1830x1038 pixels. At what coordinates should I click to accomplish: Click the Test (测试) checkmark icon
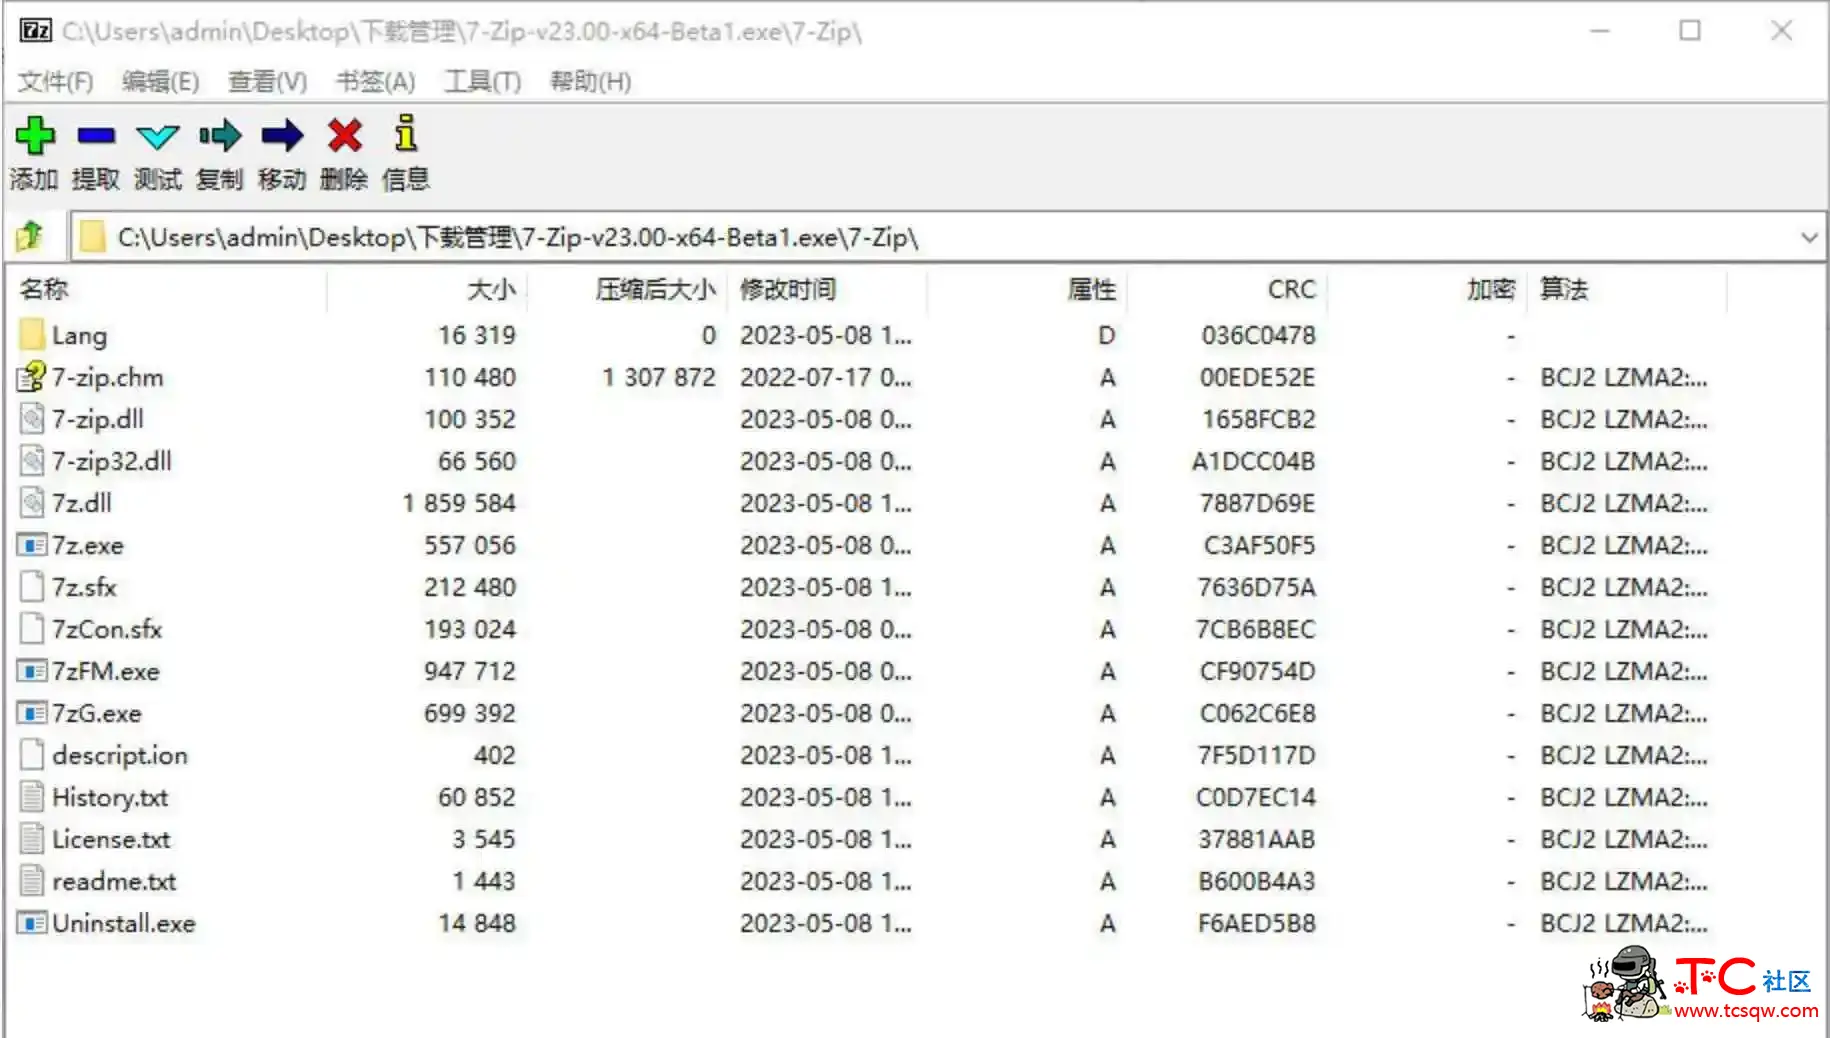158,136
